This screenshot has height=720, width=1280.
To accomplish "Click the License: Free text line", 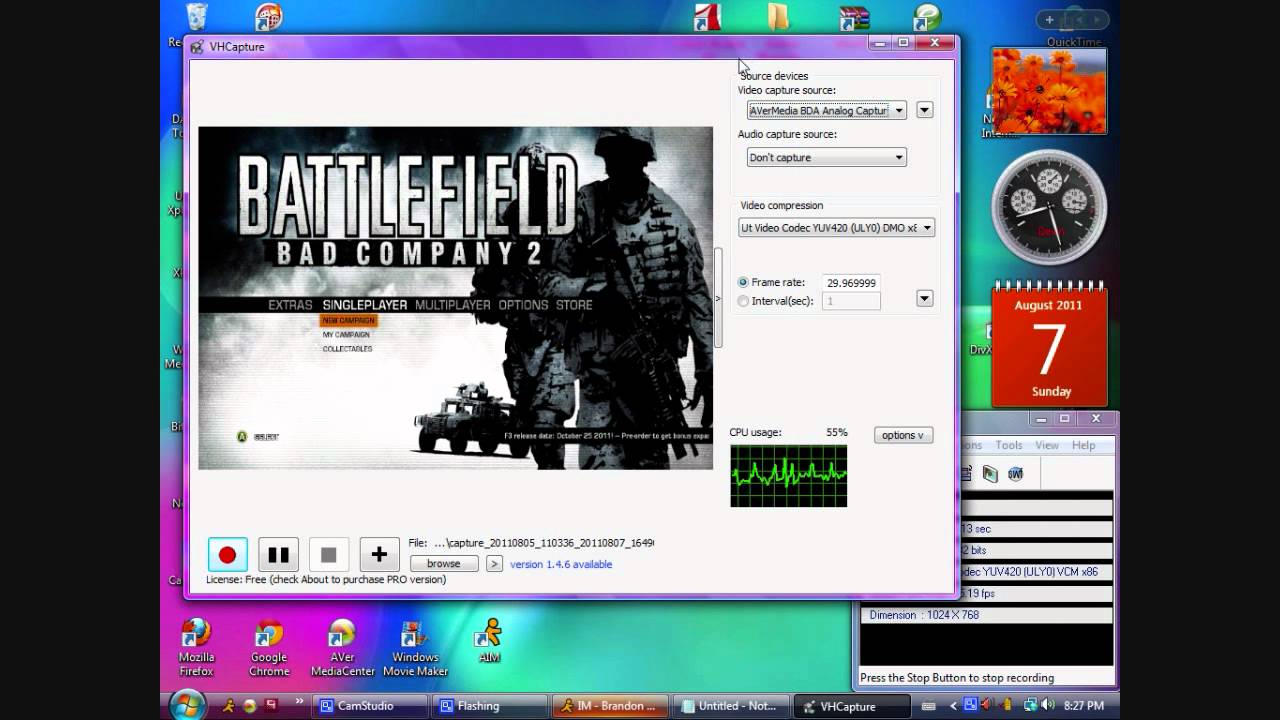I will click(x=326, y=579).
